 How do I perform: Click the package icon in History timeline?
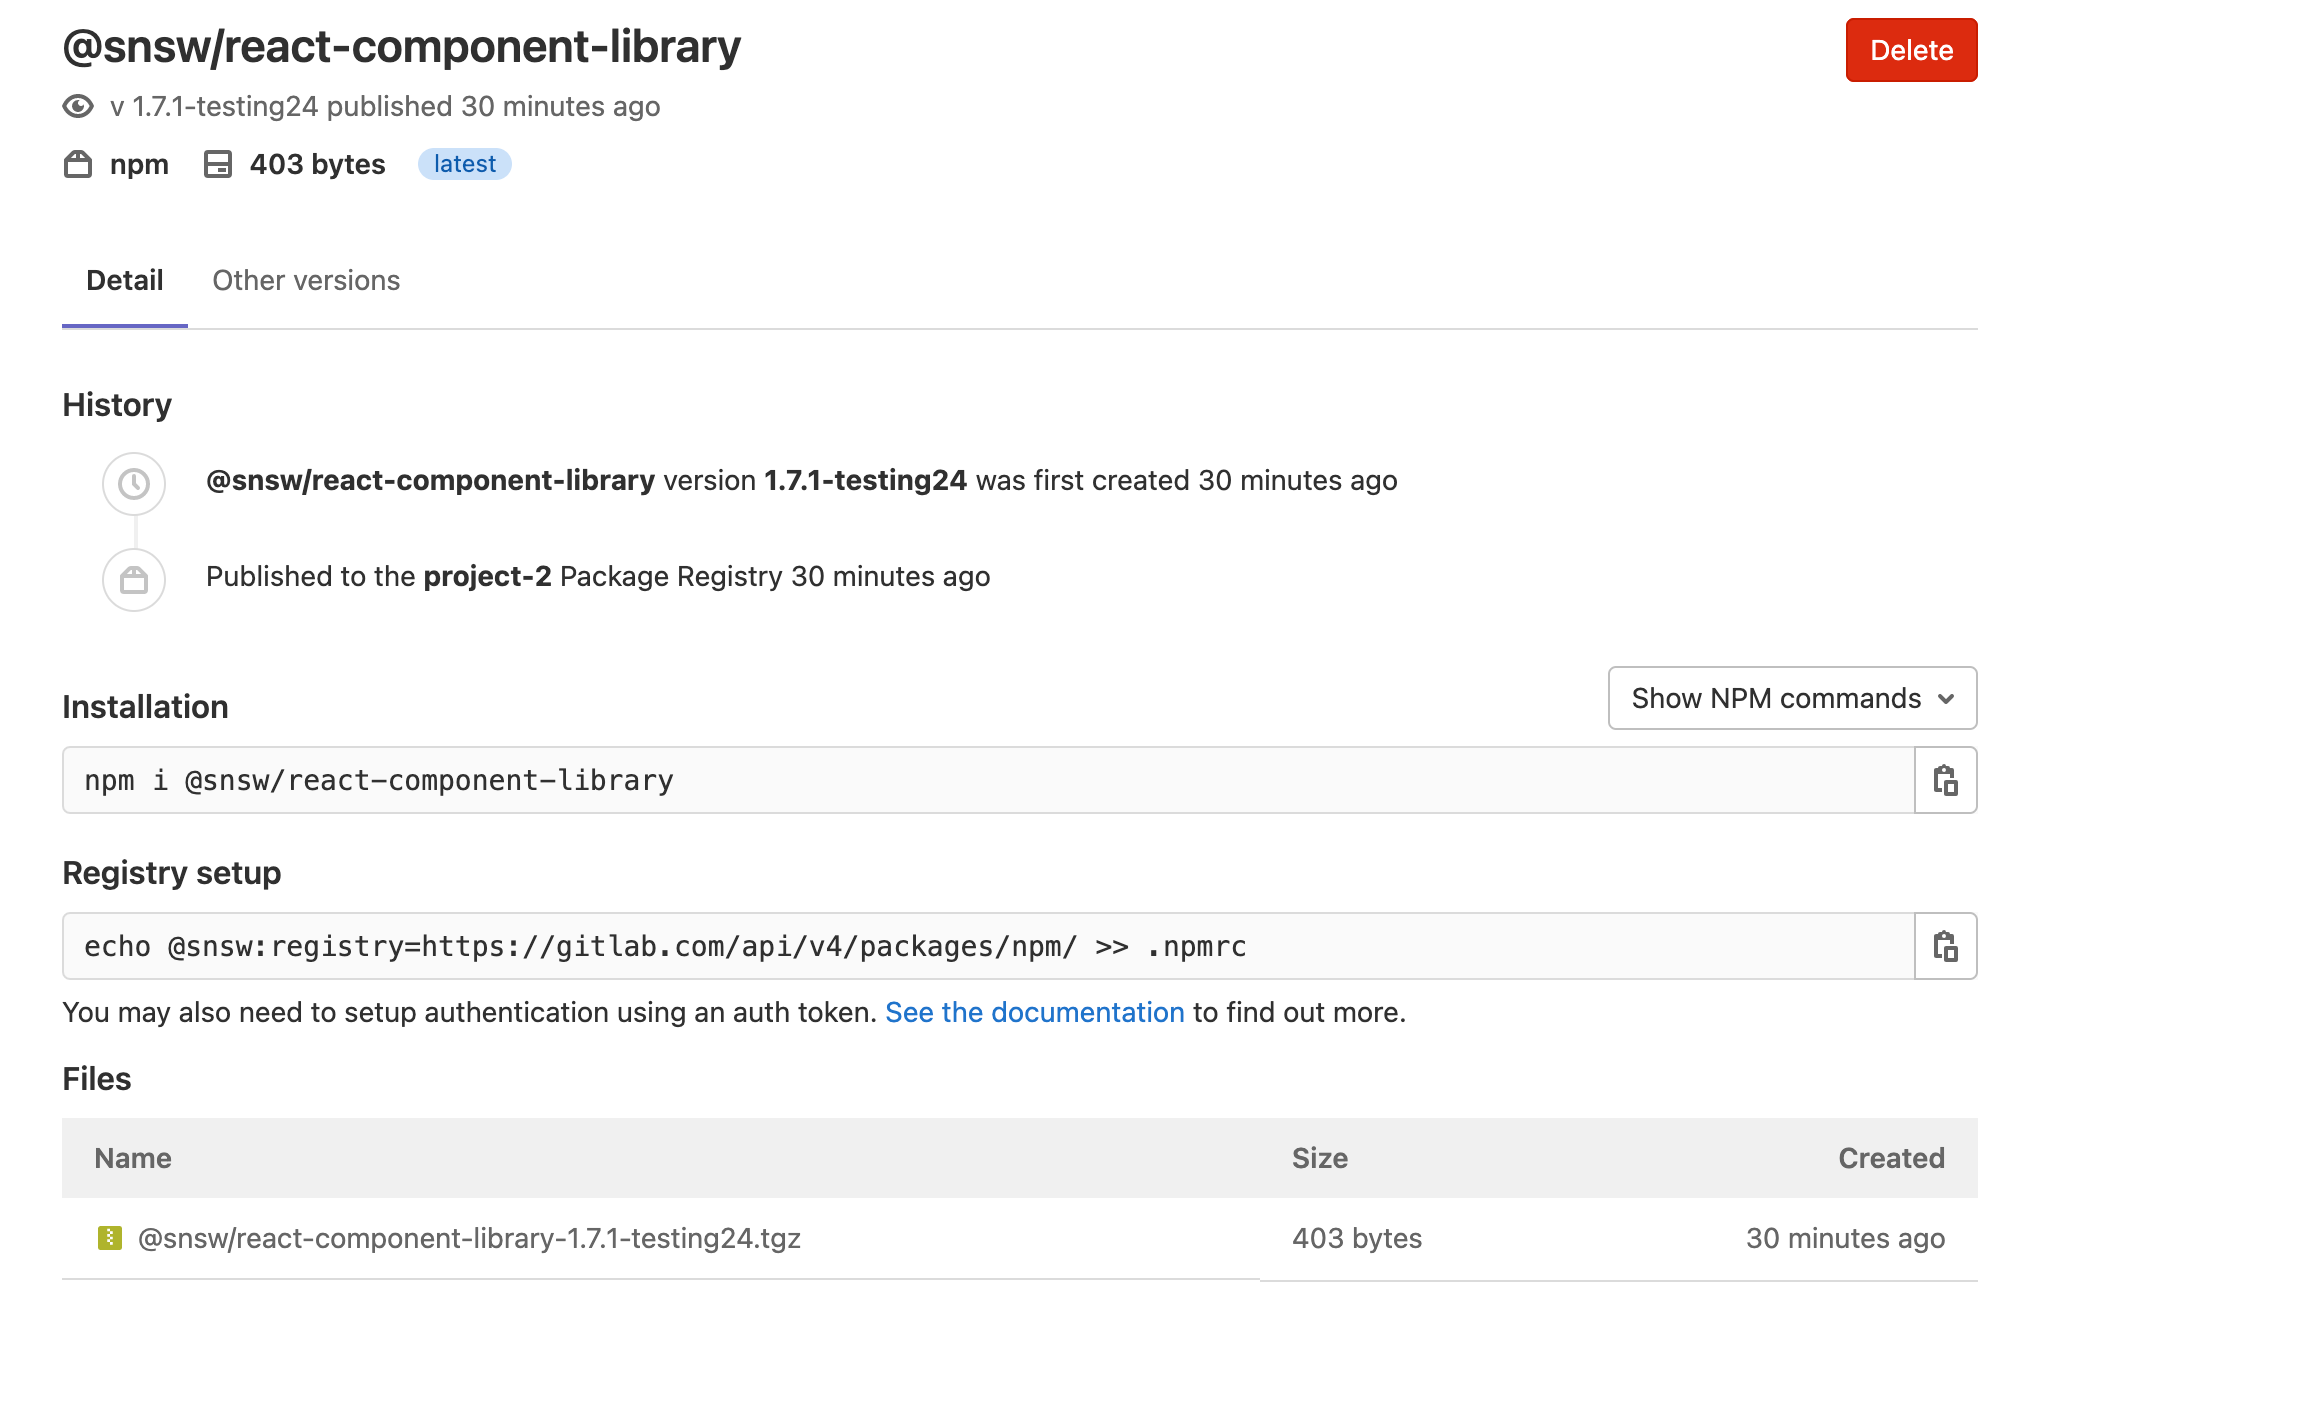tap(134, 580)
